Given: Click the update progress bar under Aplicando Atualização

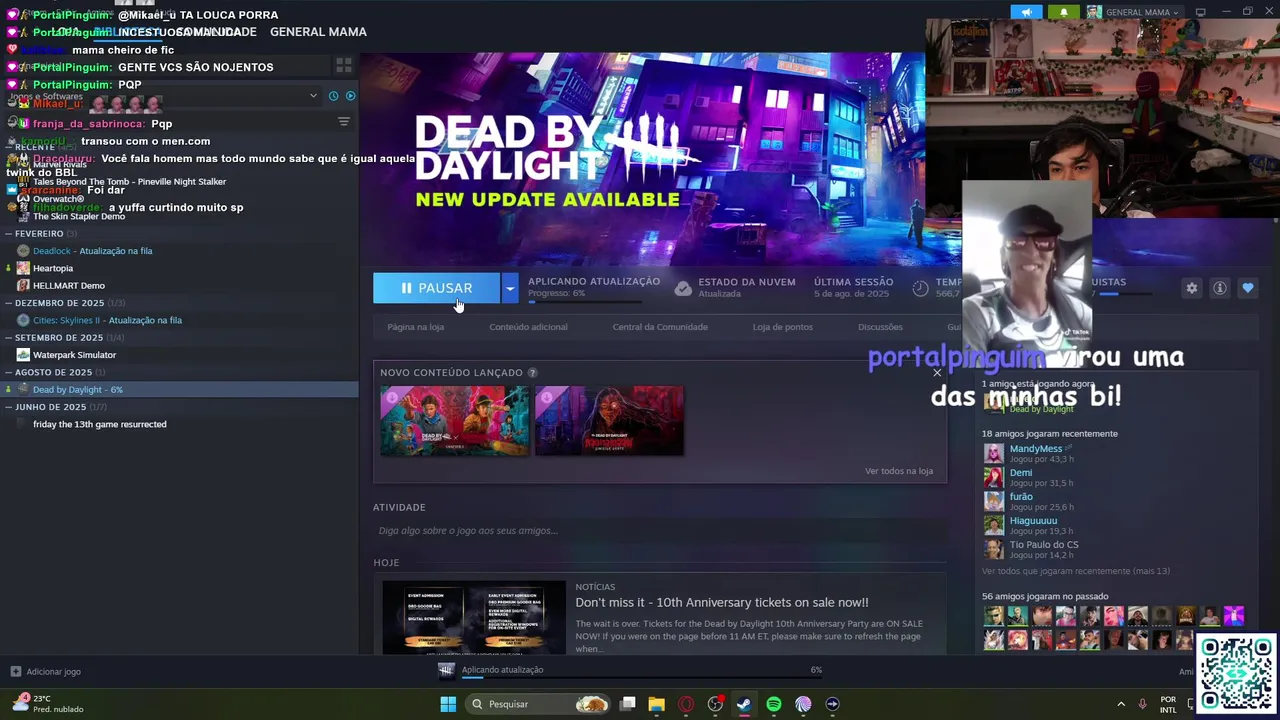Looking at the screenshot, I should click(585, 301).
